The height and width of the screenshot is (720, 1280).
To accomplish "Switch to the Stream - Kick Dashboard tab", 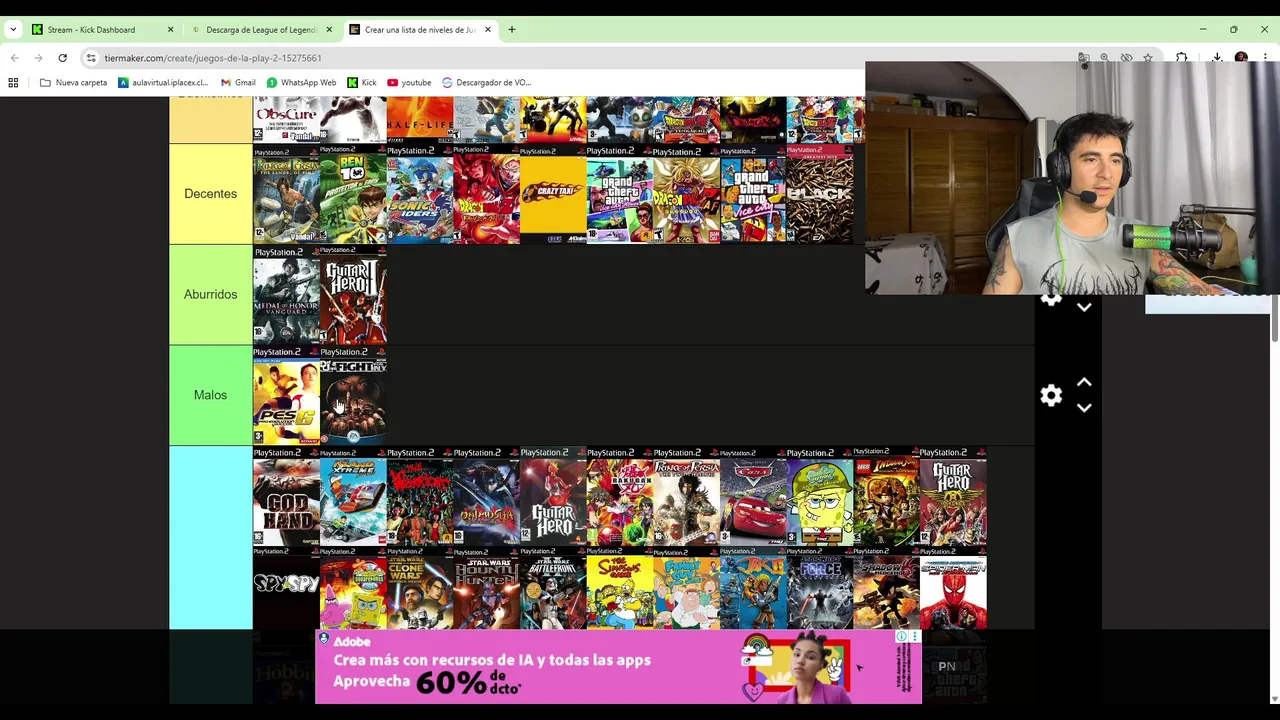I will click(x=103, y=29).
